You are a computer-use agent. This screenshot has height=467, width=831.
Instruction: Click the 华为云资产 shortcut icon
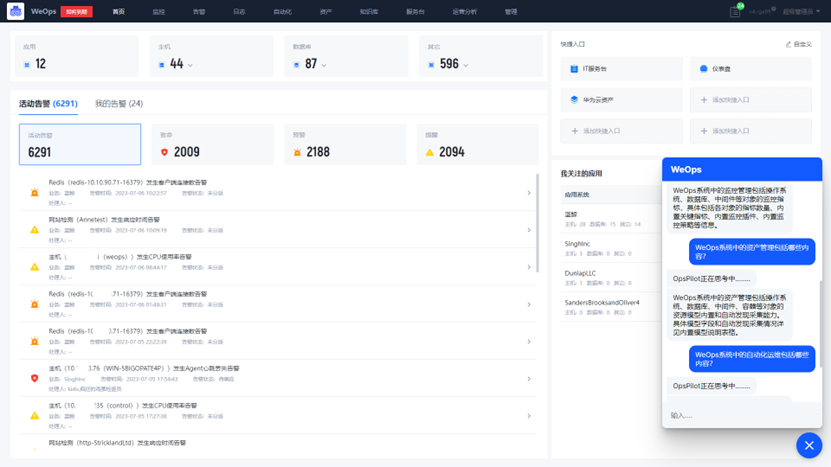tap(574, 100)
